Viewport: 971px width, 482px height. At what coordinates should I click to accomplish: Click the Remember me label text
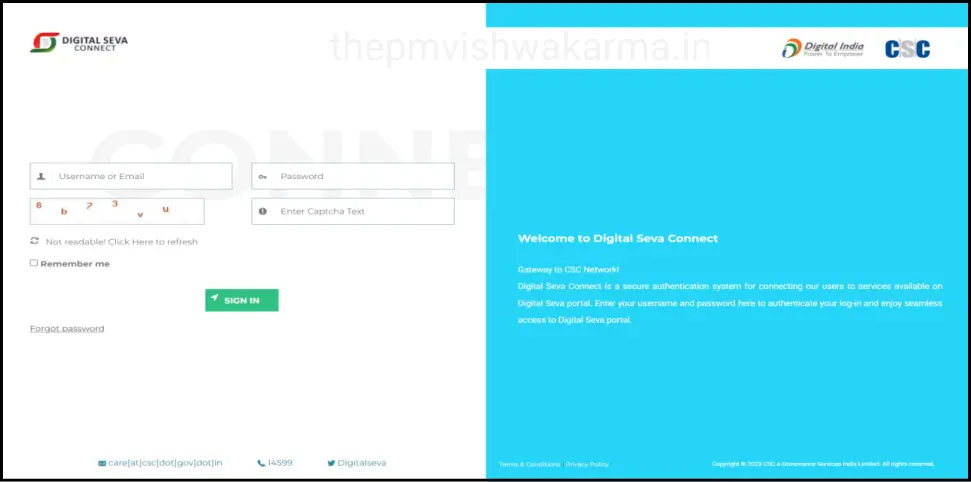(x=75, y=264)
